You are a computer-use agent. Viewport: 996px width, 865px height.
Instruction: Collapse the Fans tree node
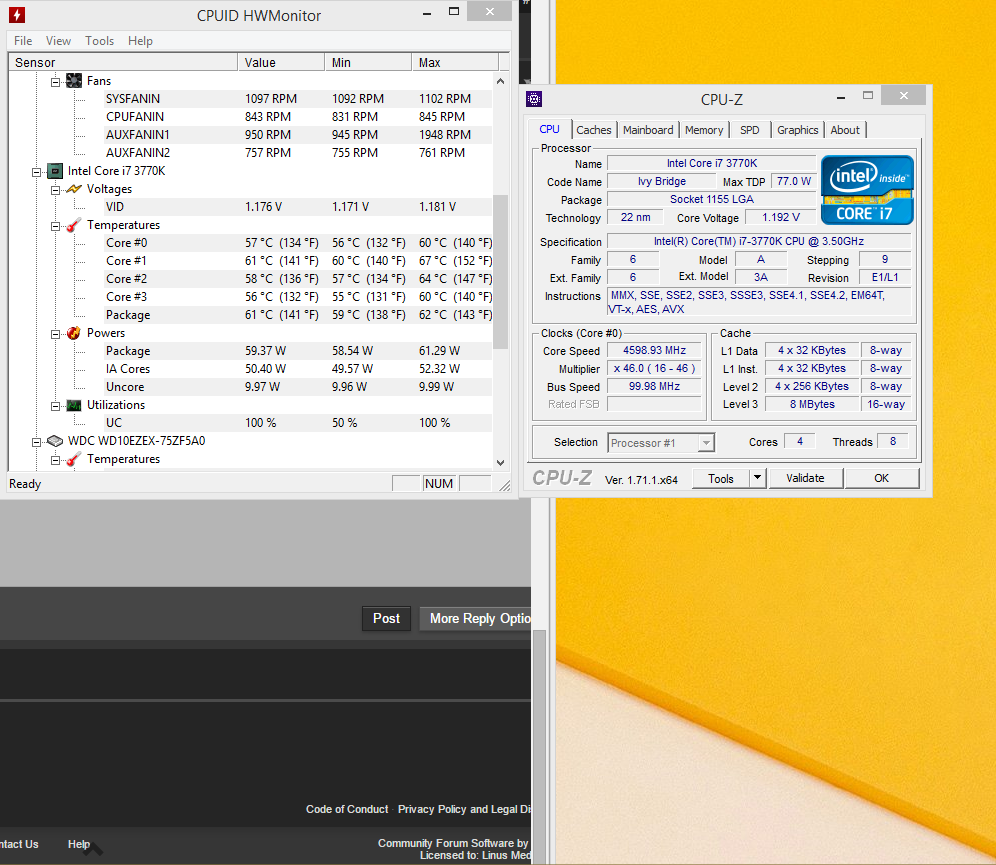point(55,82)
